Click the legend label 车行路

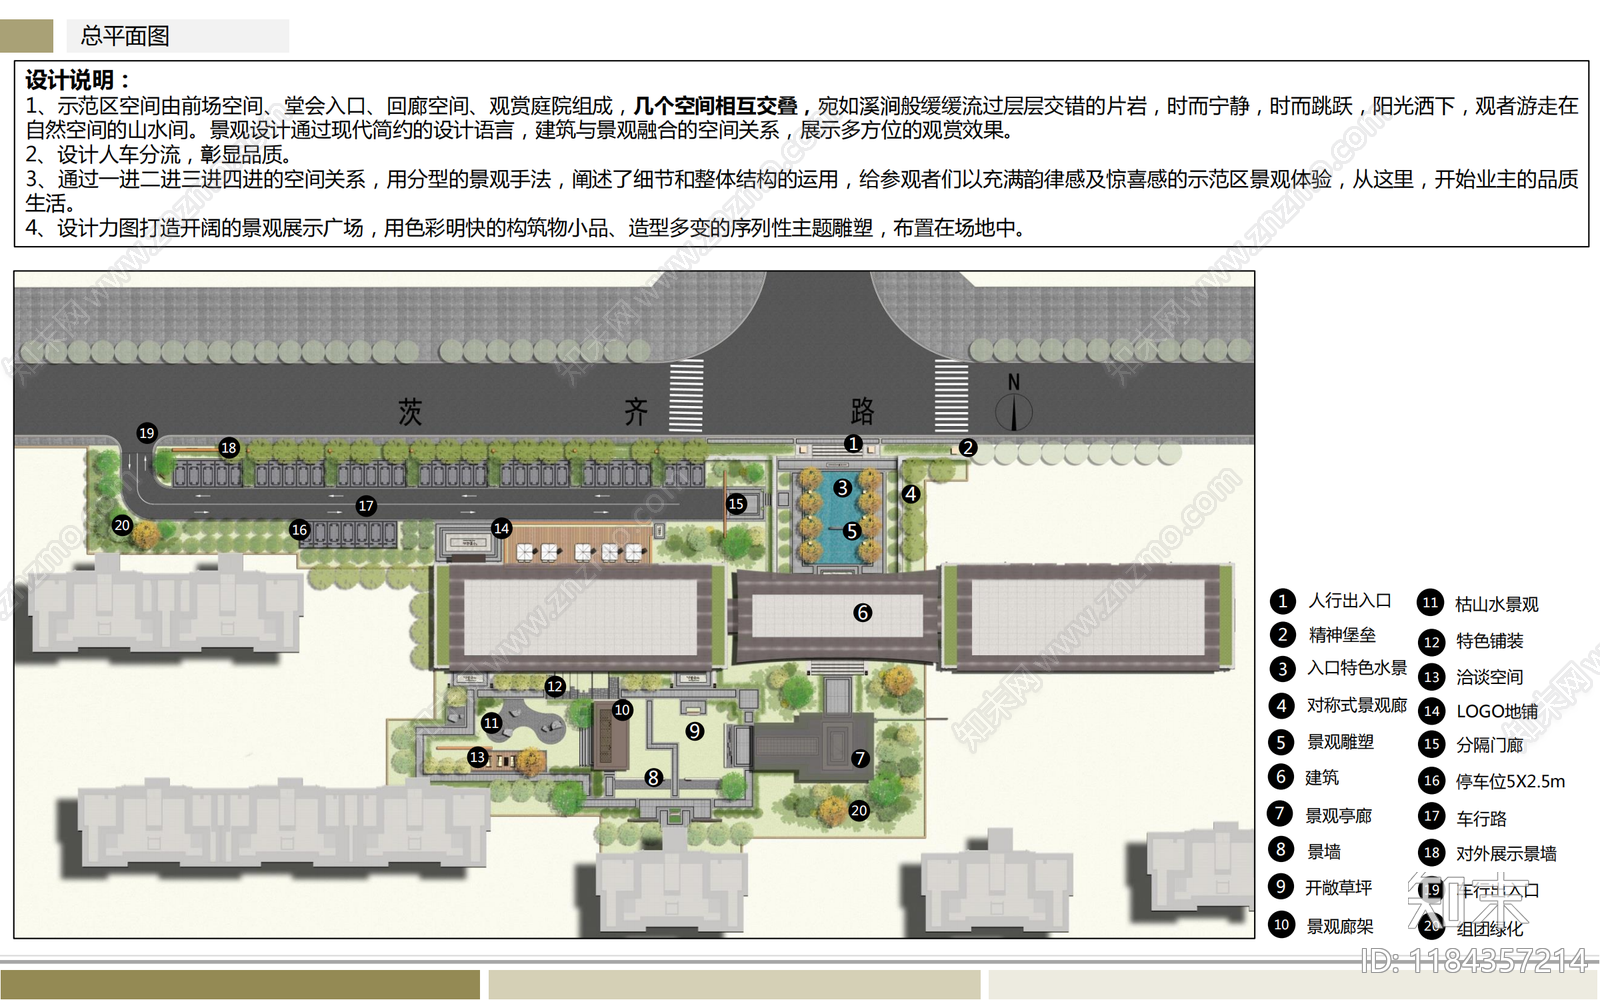(1482, 819)
